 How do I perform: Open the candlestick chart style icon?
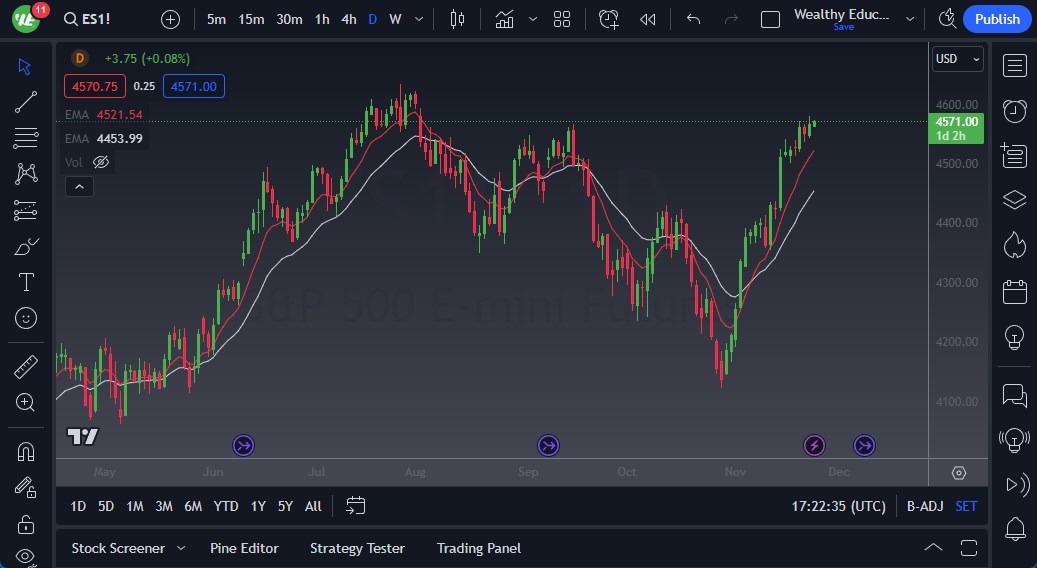tap(458, 19)
